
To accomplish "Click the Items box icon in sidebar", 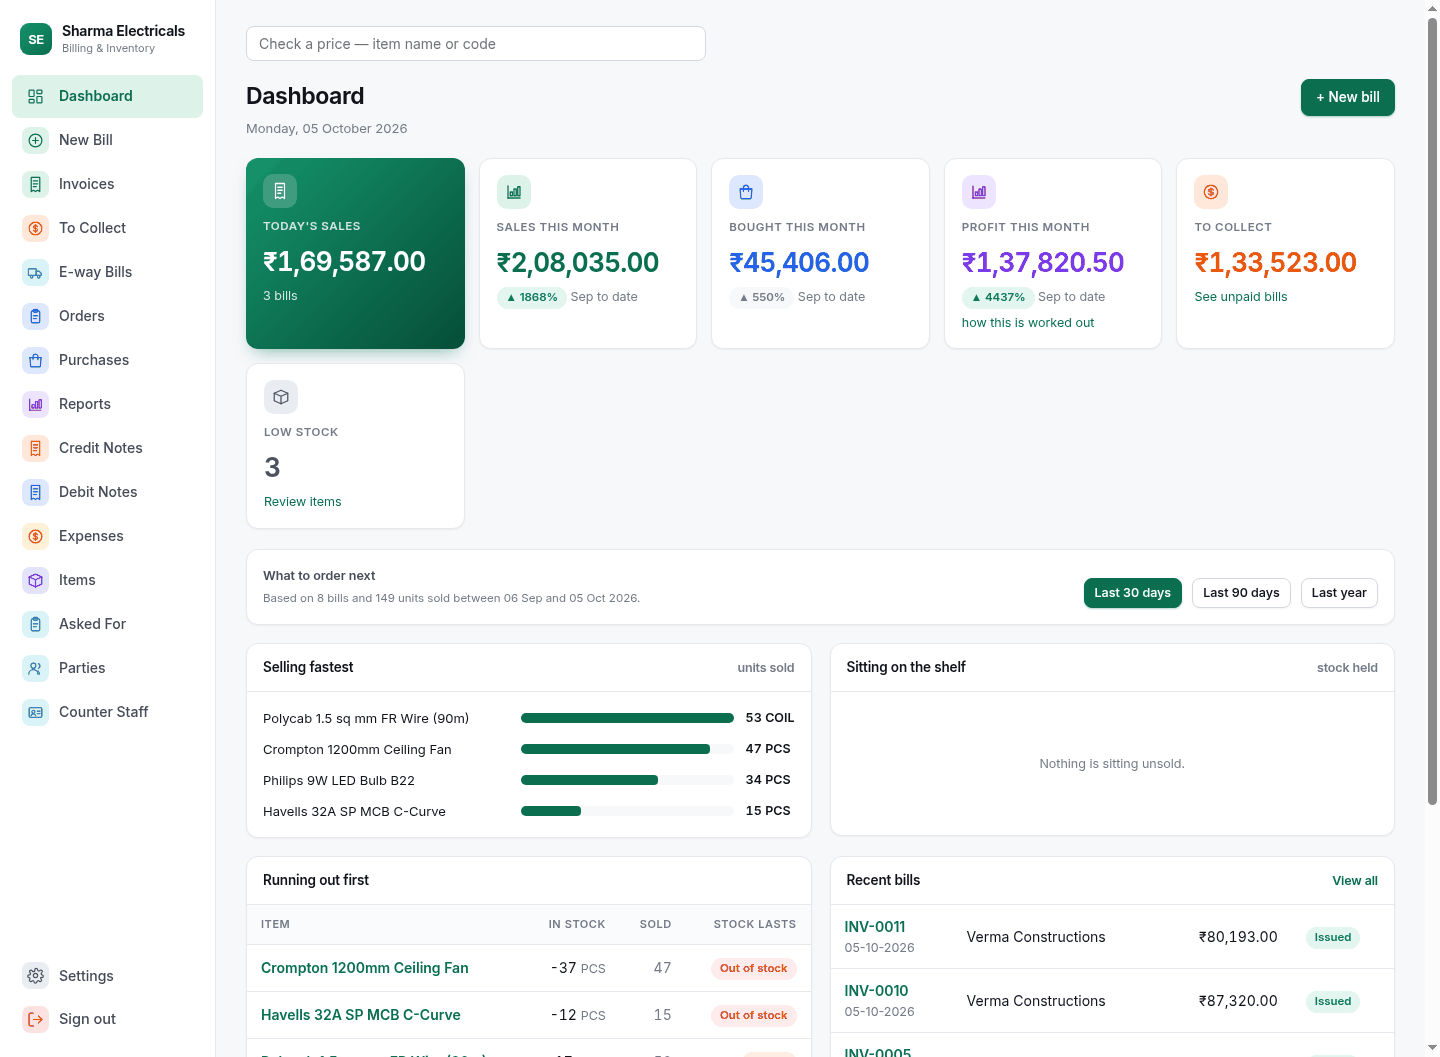I will click(36, 580).
